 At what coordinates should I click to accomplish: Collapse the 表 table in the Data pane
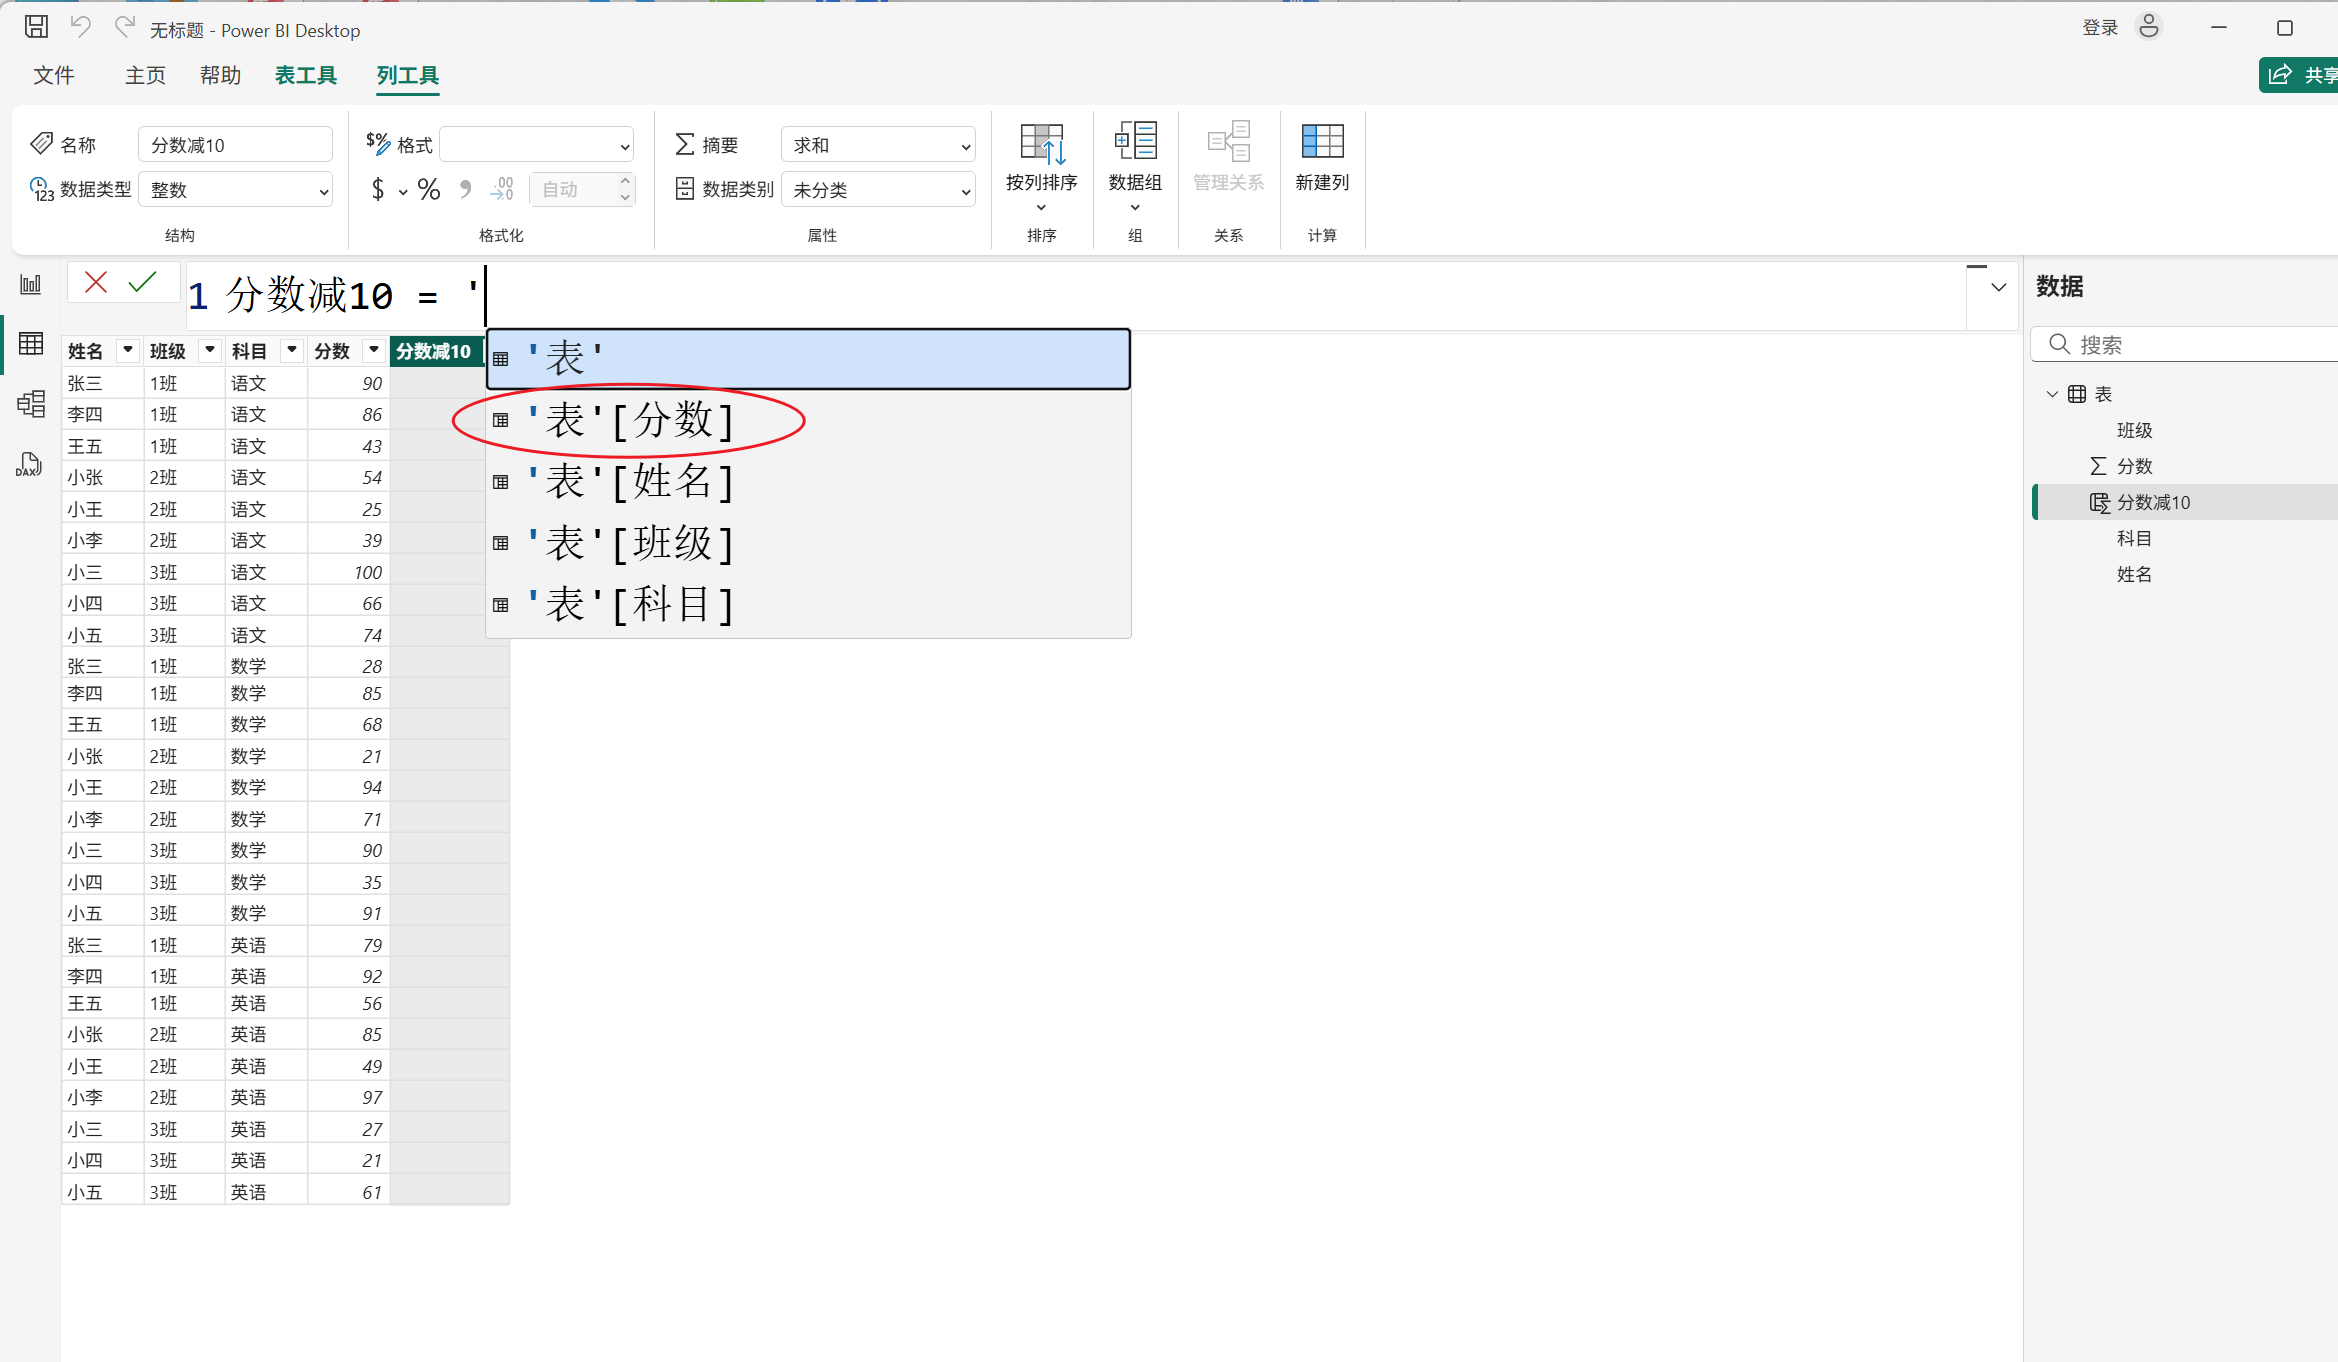point(2052,394)
